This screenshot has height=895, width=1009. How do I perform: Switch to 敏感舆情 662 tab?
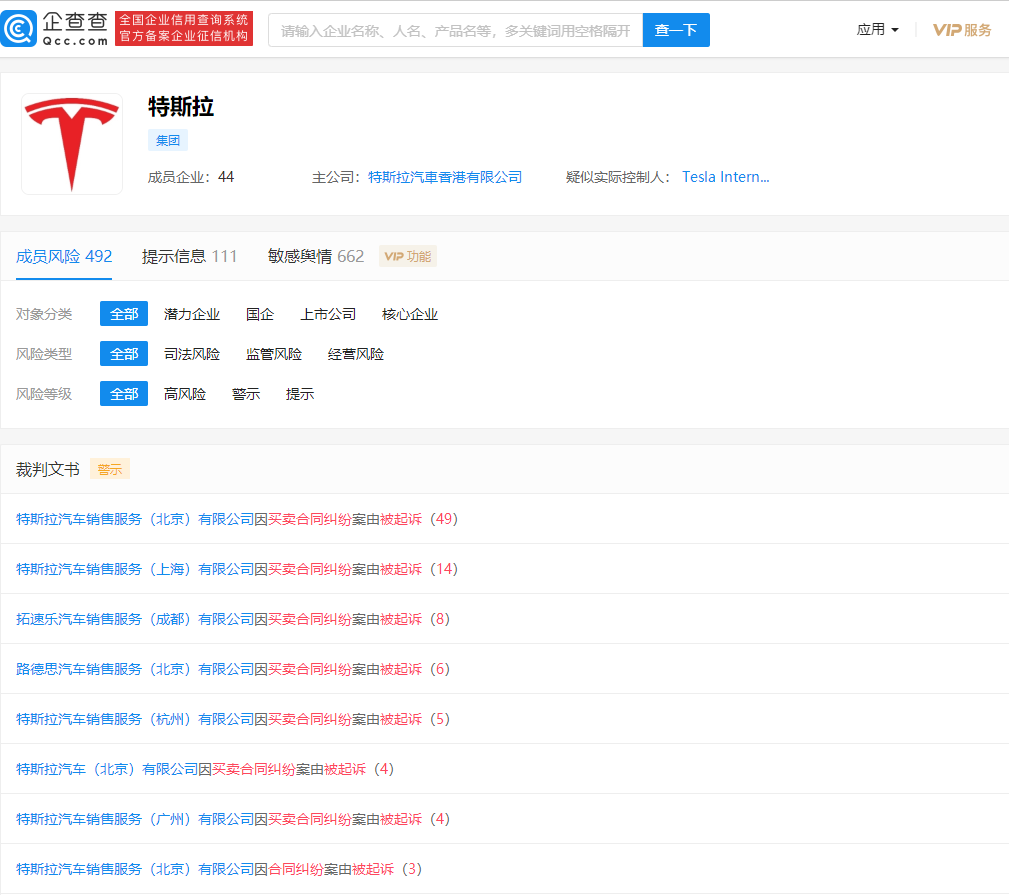click(315, 257)
